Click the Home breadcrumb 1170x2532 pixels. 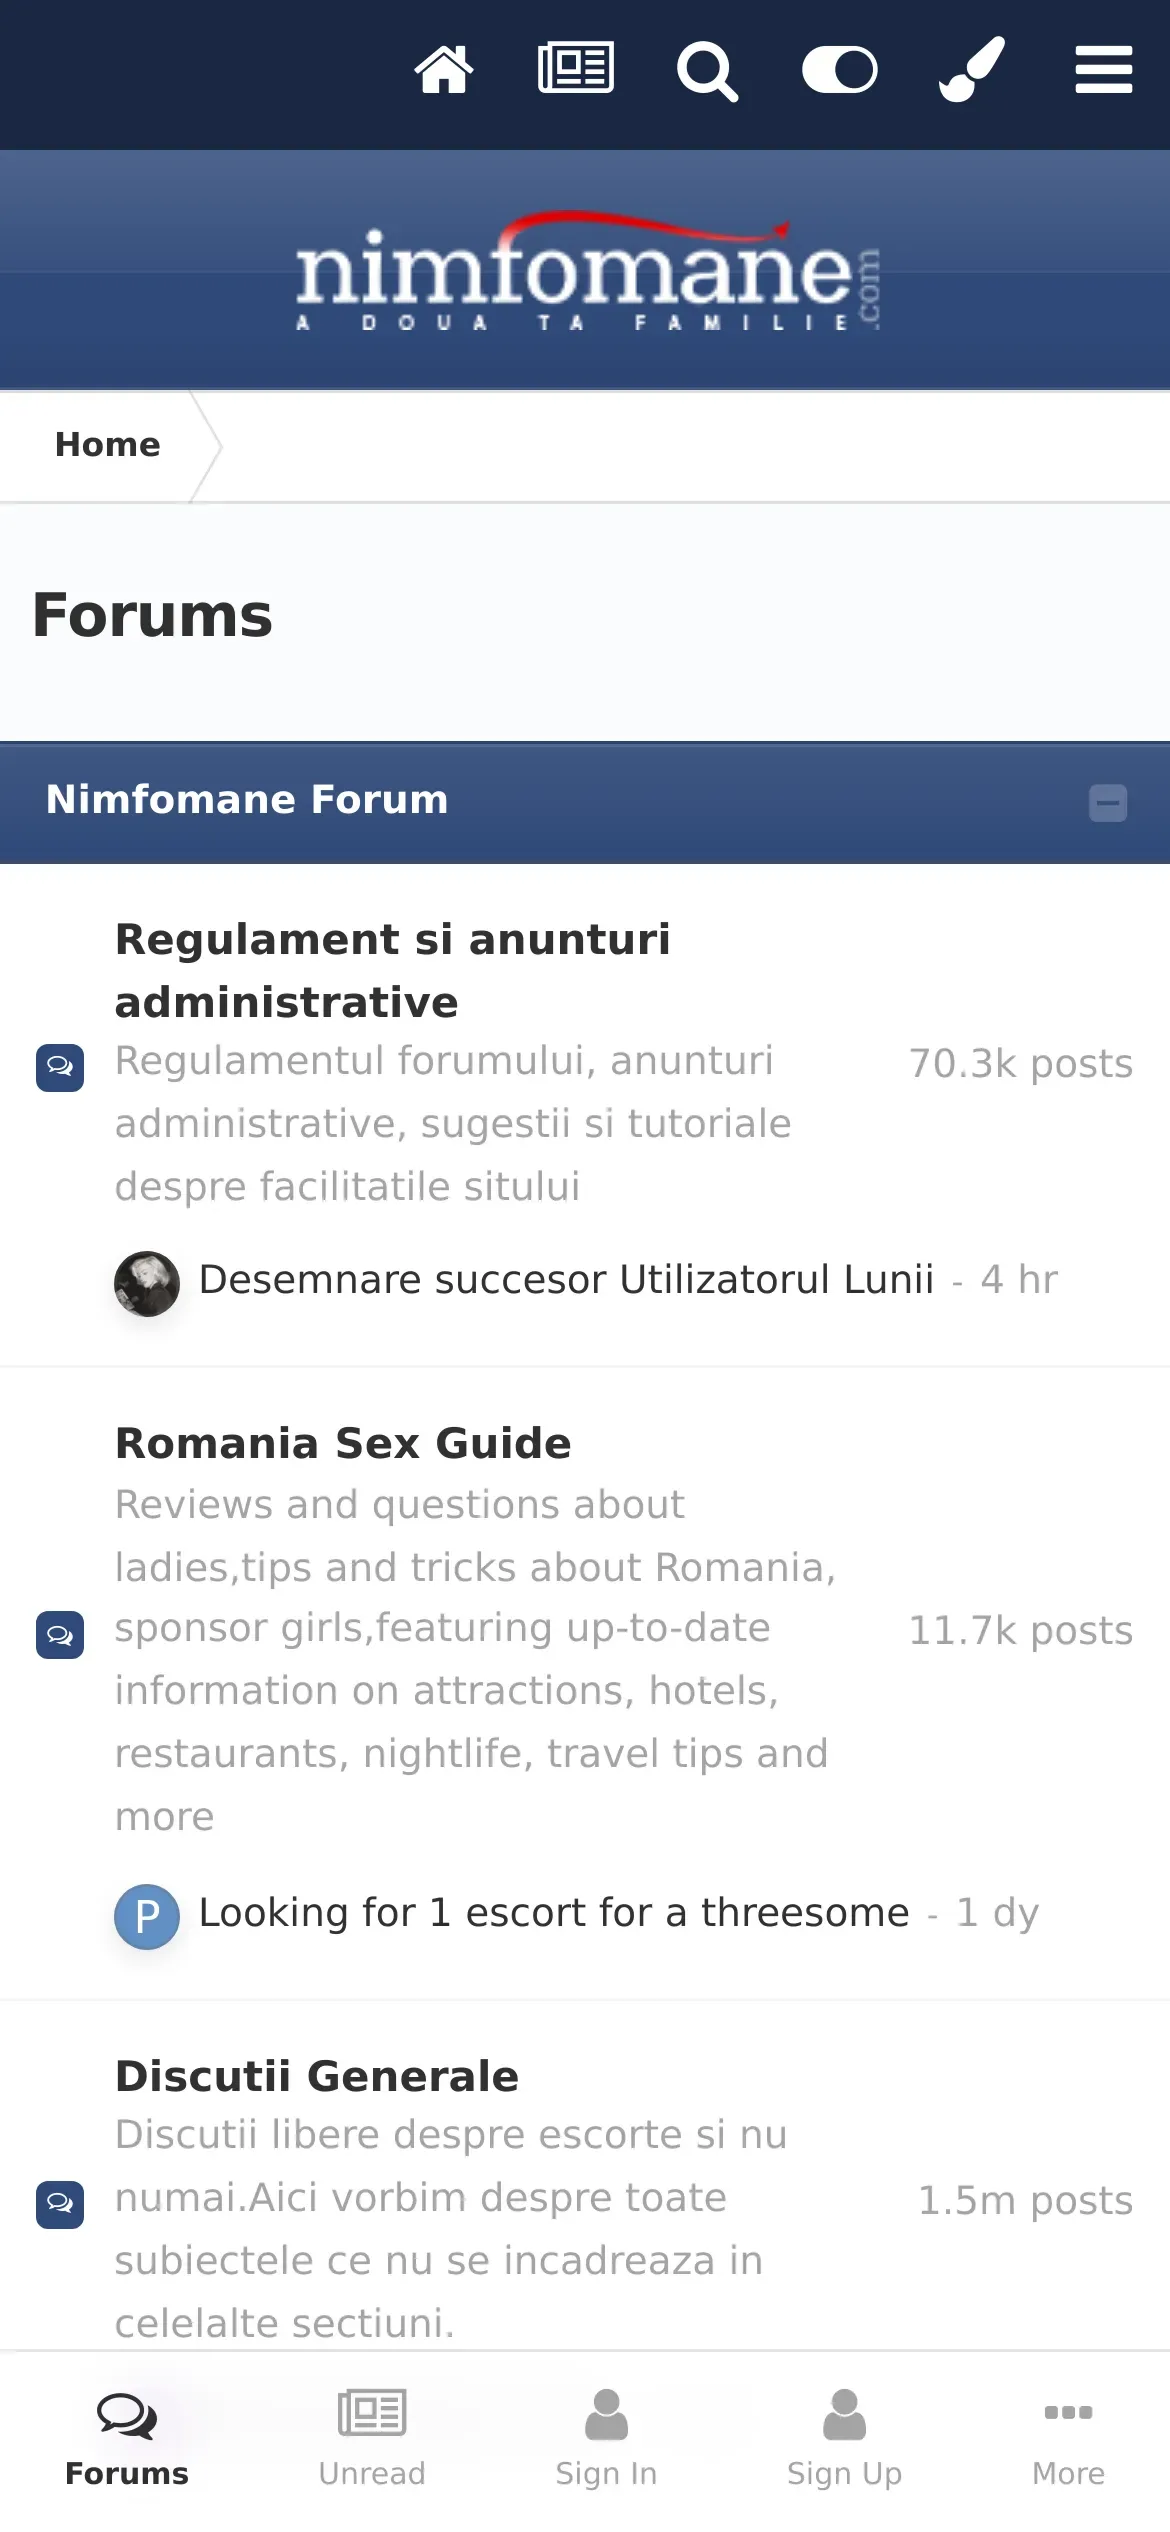(x=107, y=445)
